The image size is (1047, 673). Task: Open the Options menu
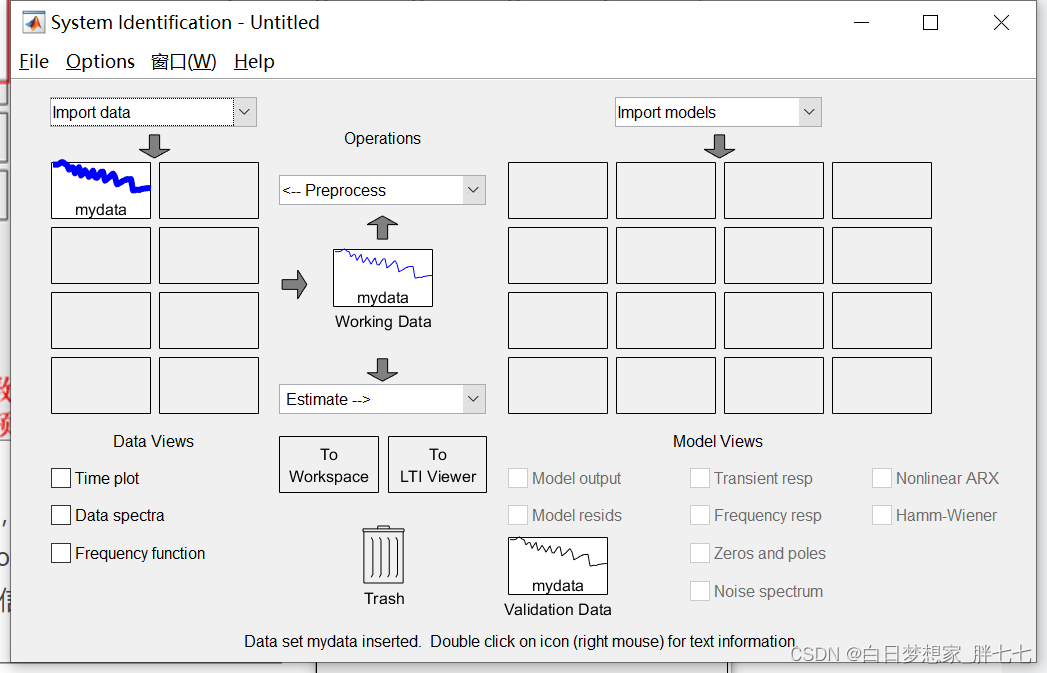click(x=100, y=61)
